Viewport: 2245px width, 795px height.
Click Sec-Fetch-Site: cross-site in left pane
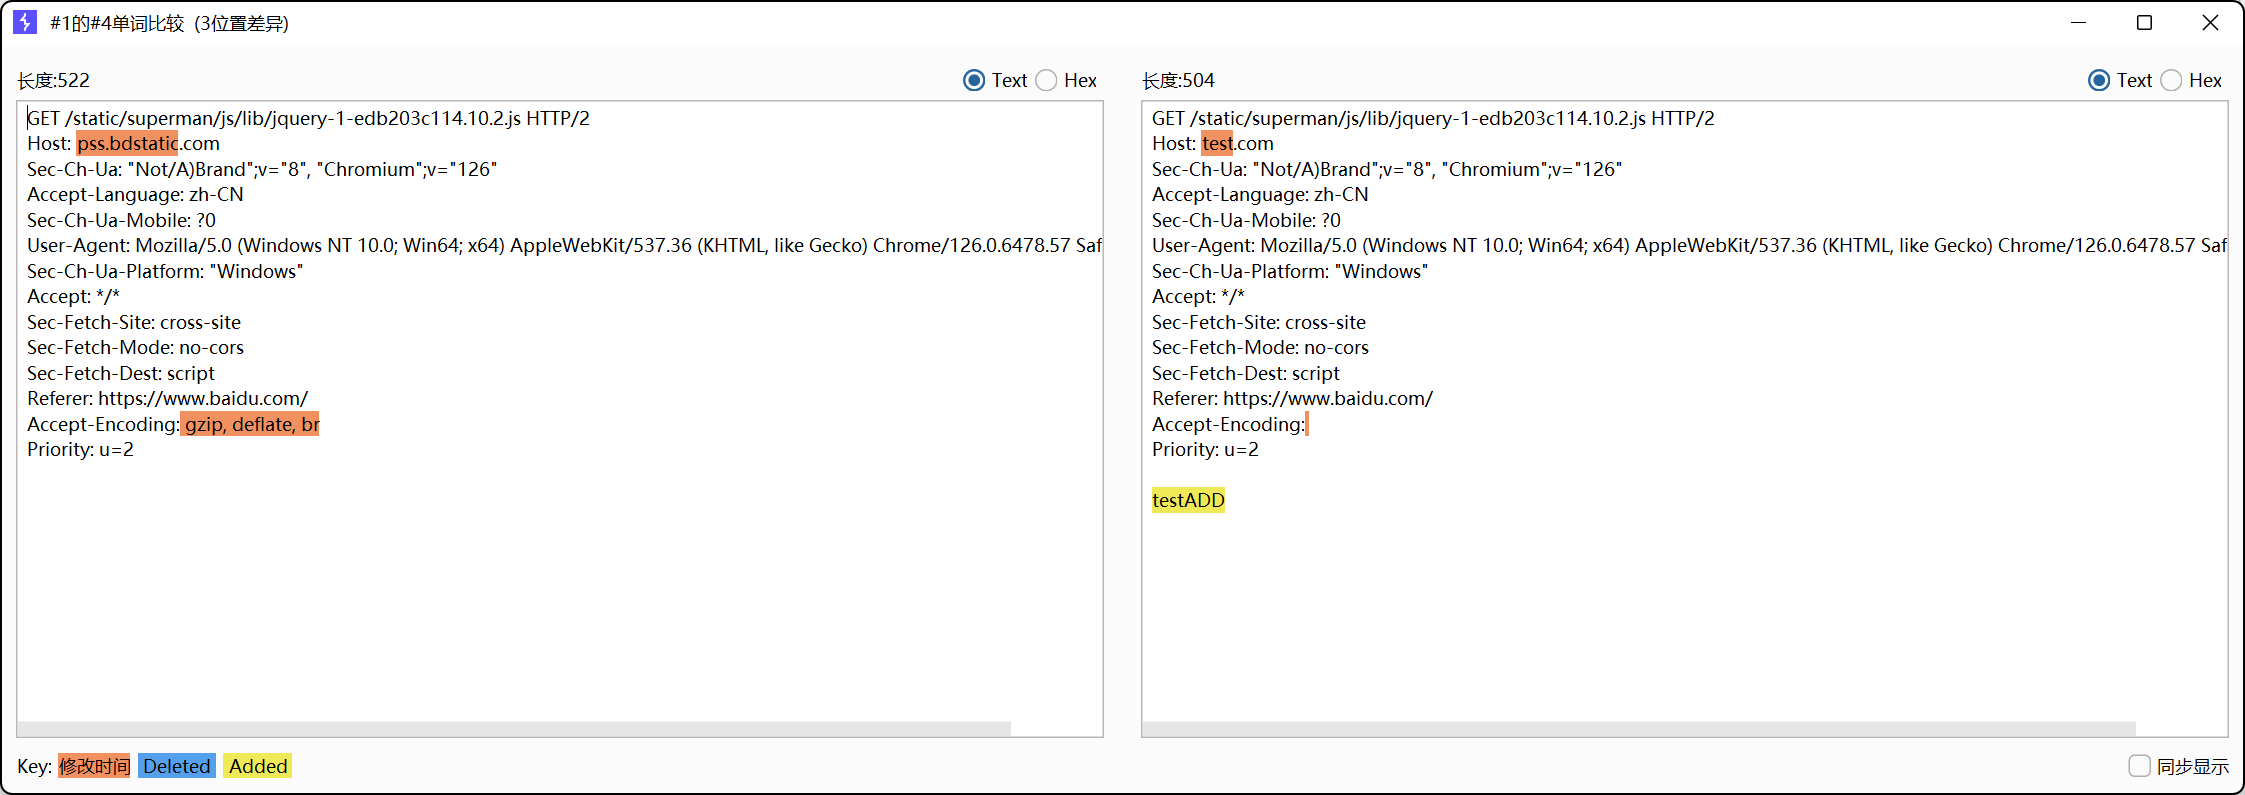point(134,322)
